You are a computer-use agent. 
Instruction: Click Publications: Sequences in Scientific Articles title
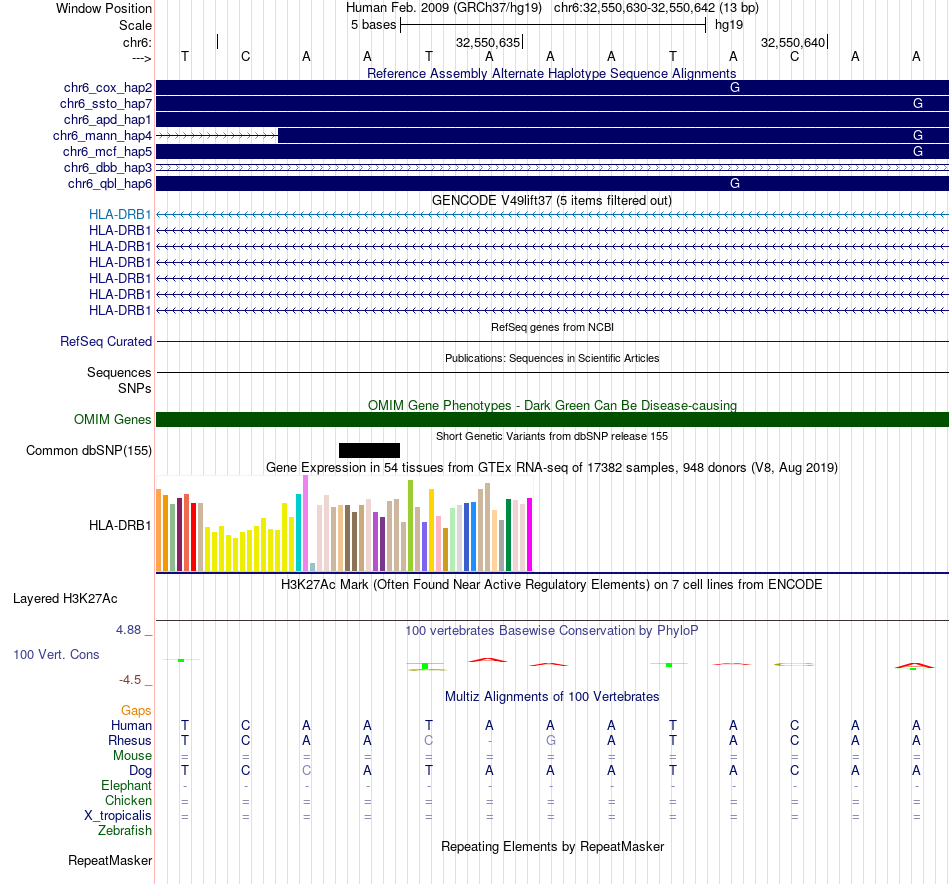552,358
